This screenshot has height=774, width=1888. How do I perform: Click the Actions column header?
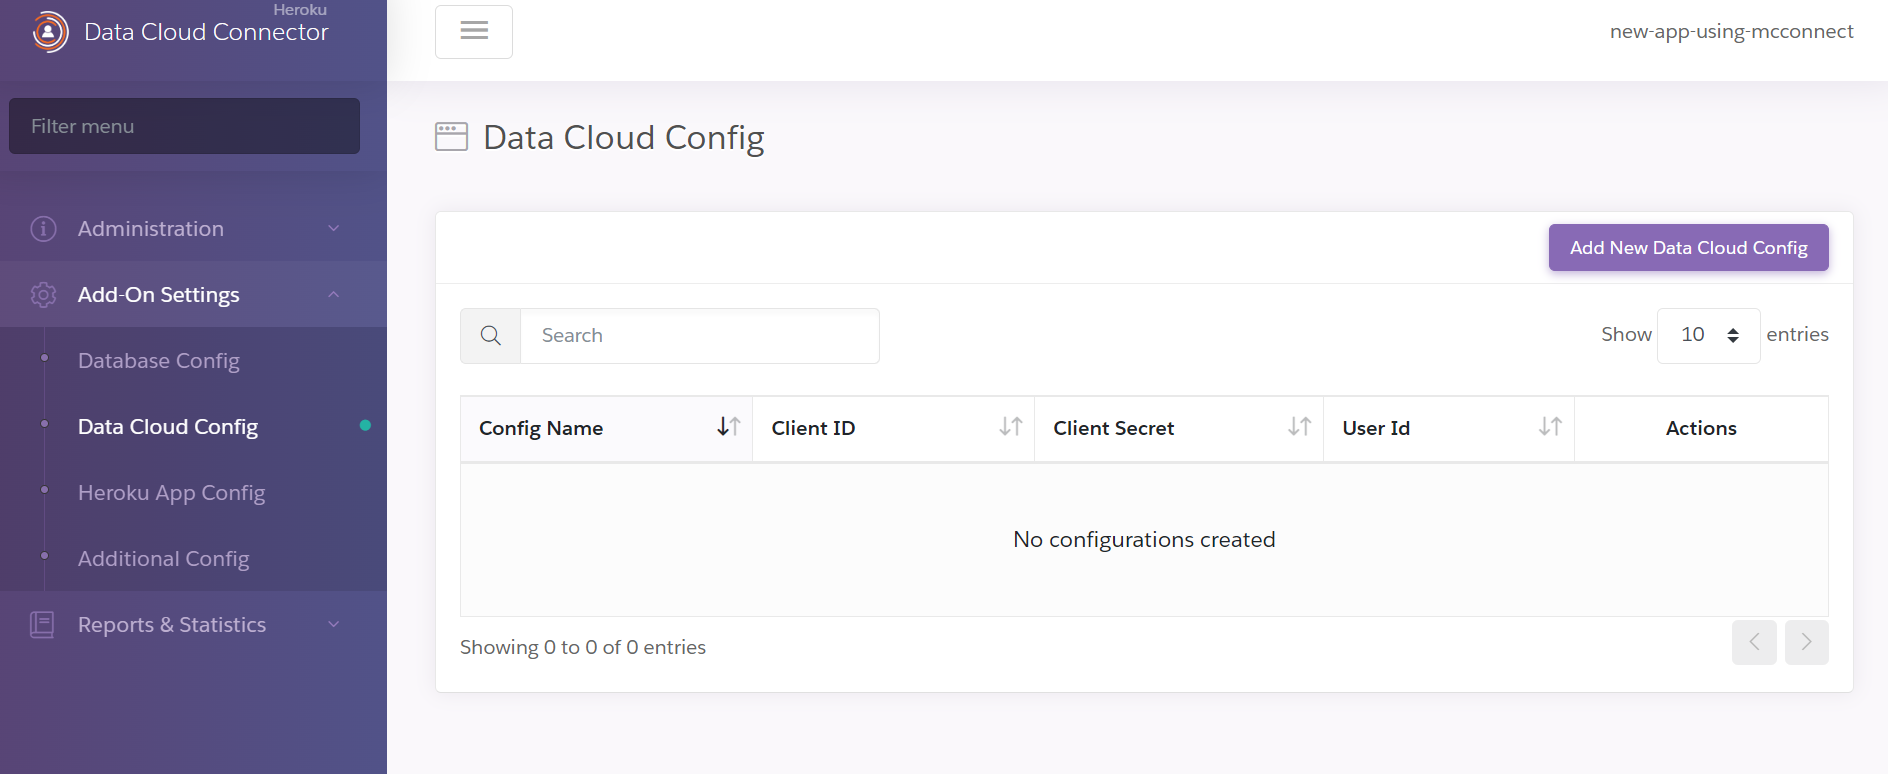point(1701,428)
